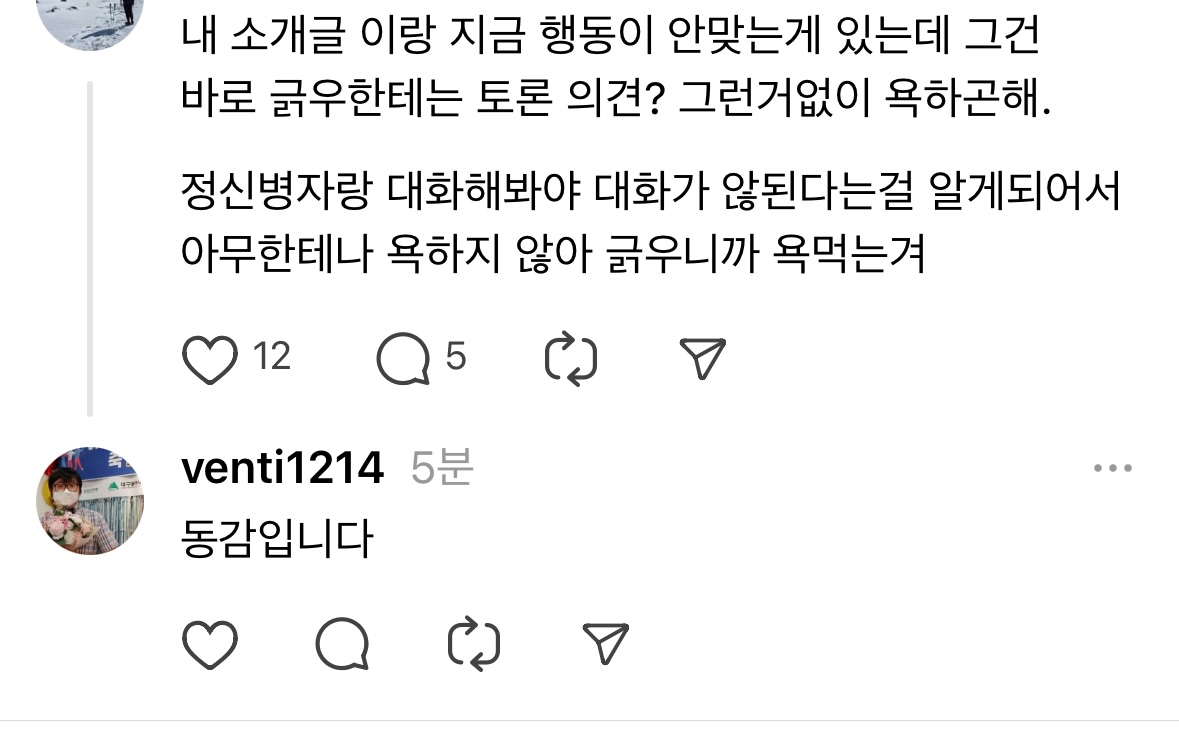1179x731 pixels.
Task: Open the three-dot menu for venti1214's reply
Action: tap(1113, 468)
